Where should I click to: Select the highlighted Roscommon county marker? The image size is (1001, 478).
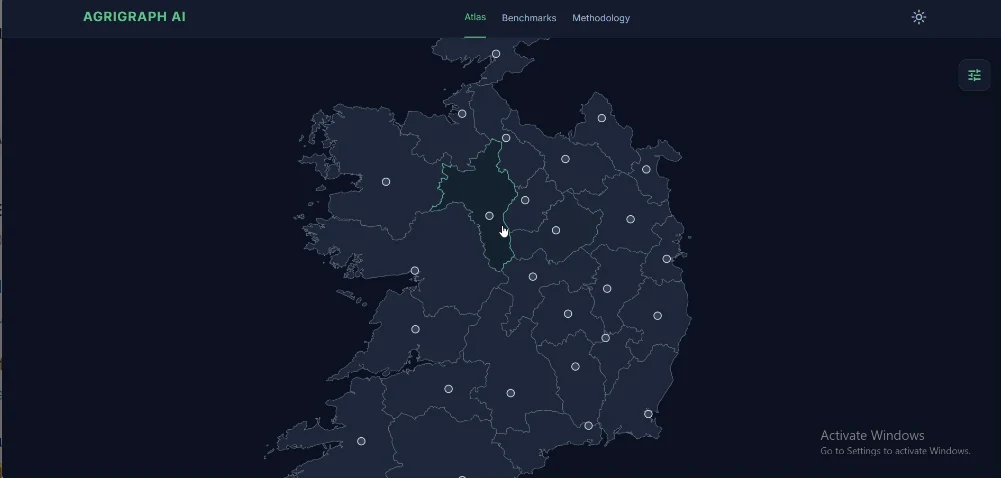[x=489, y=216]
